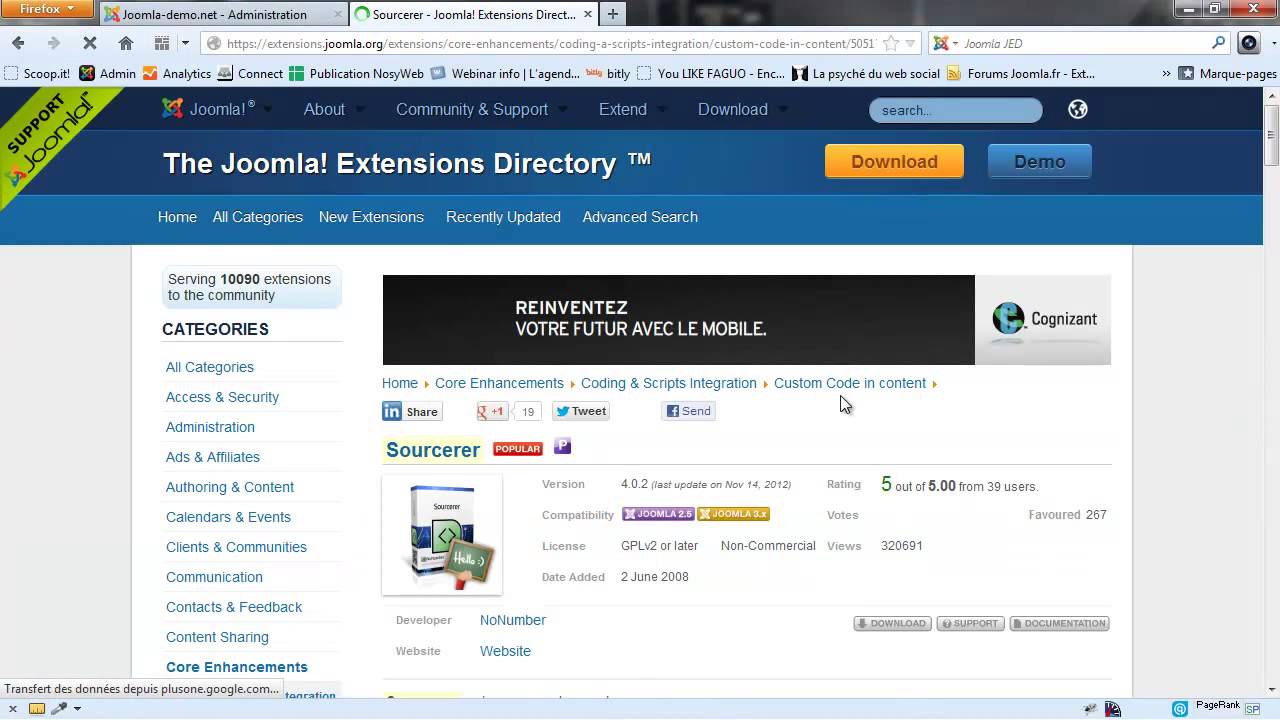Open the Access & Security category
Image resolution: width=1280 pixels, height=720 pixels.
[x=222, y=397]
